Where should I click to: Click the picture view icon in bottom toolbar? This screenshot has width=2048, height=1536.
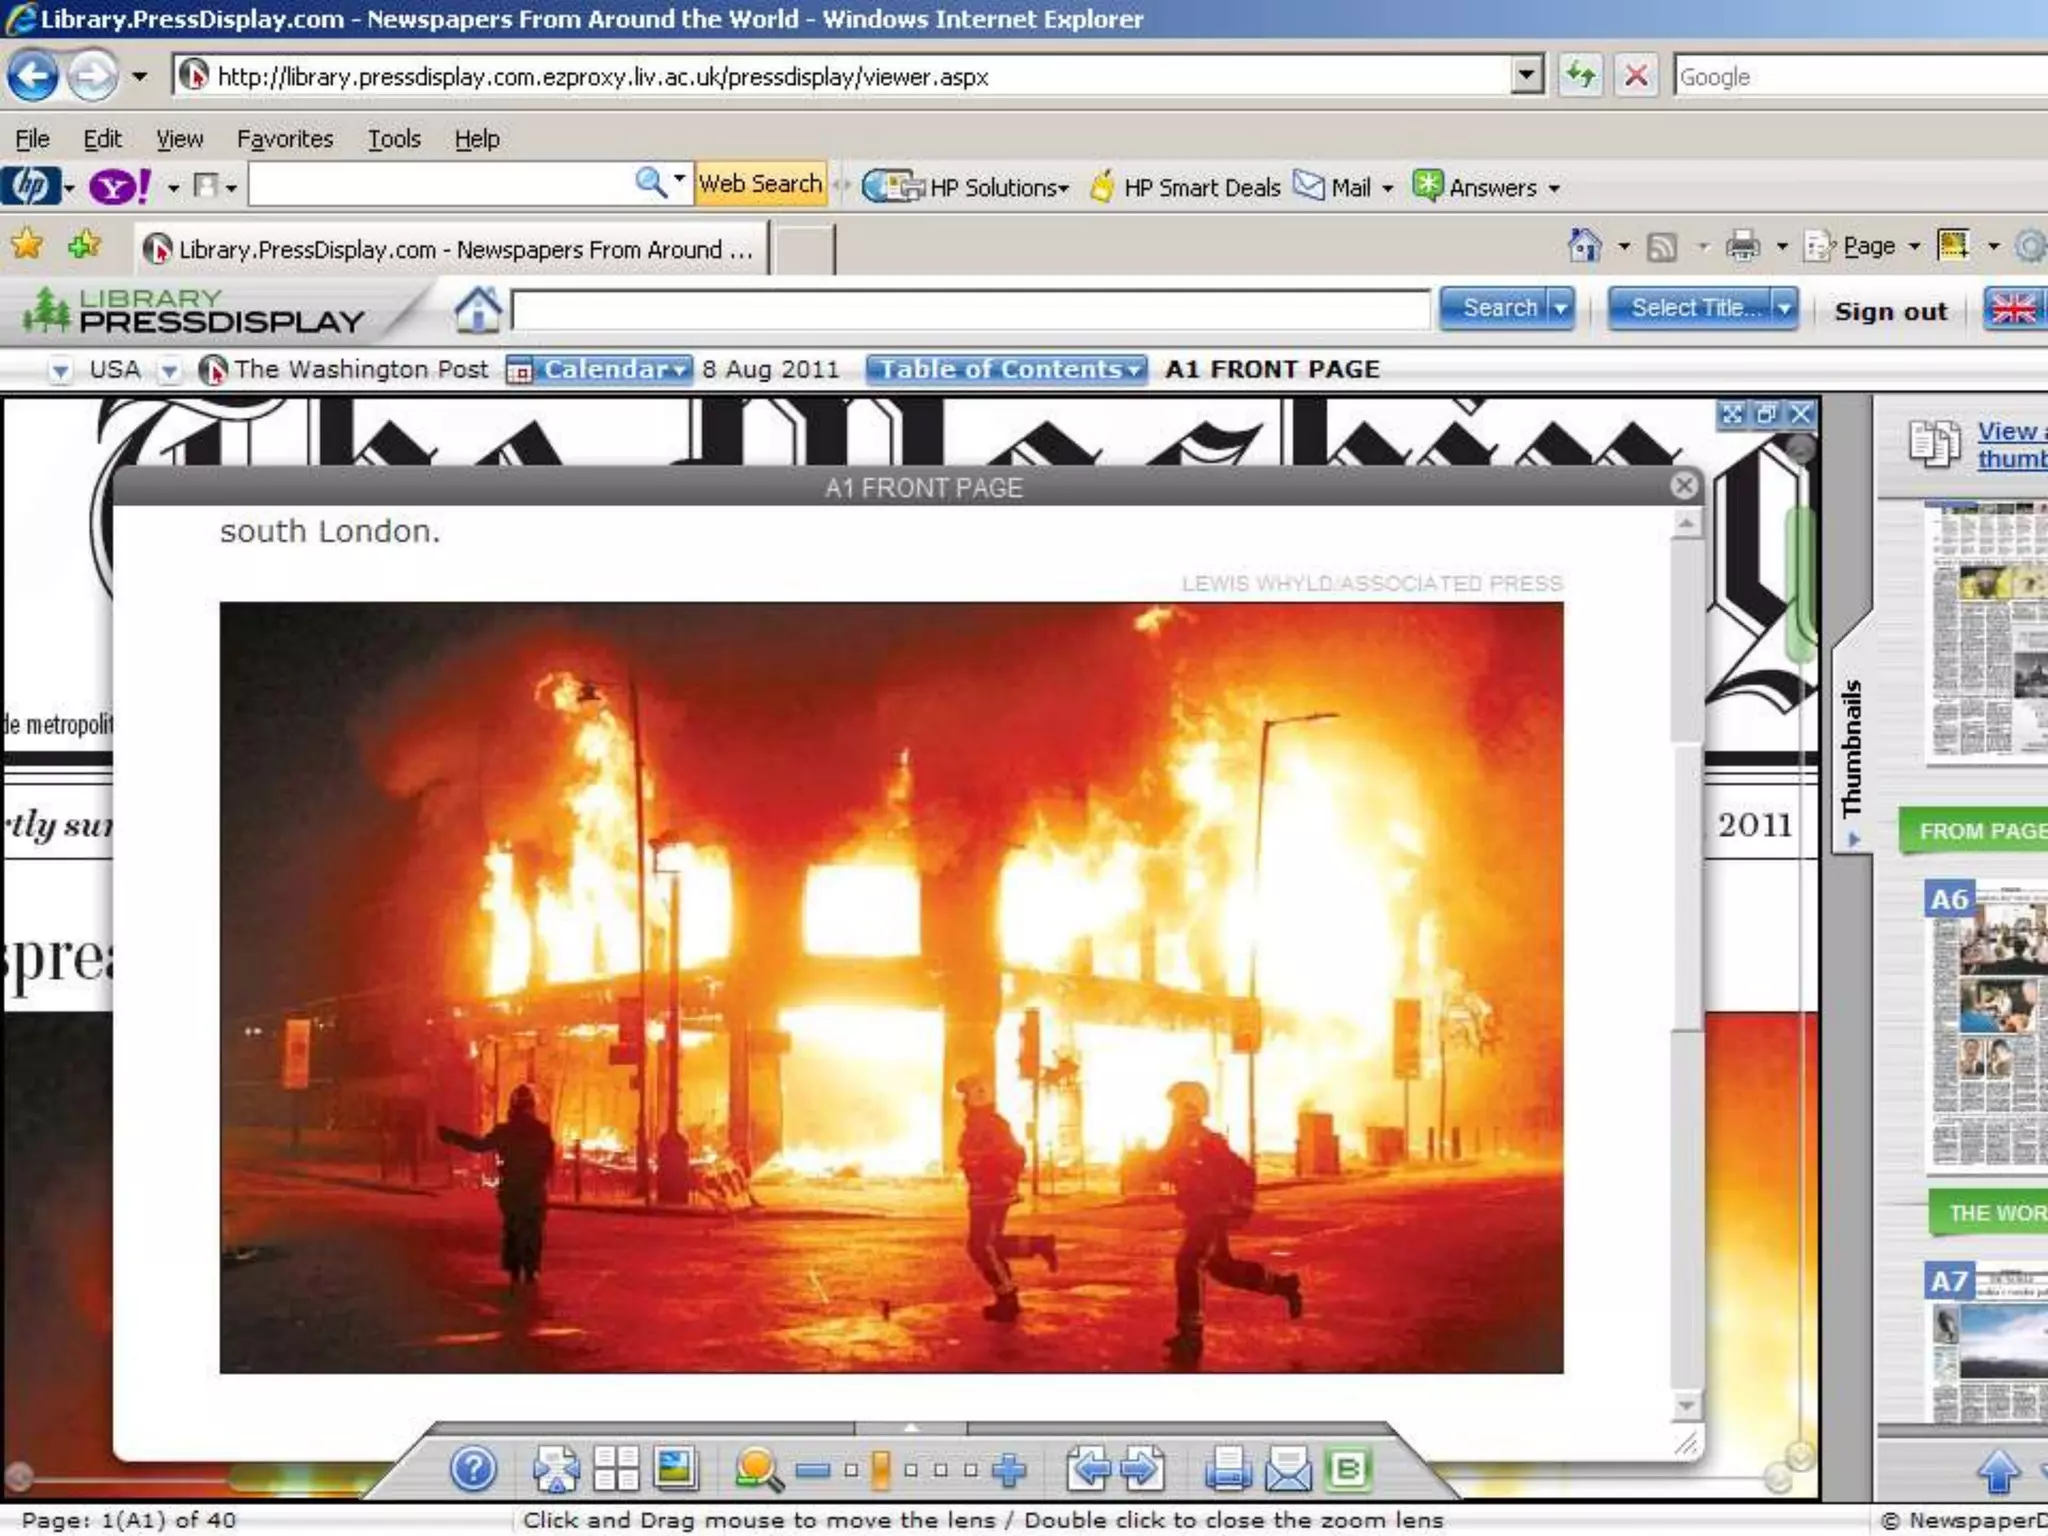click(676, 1468)
